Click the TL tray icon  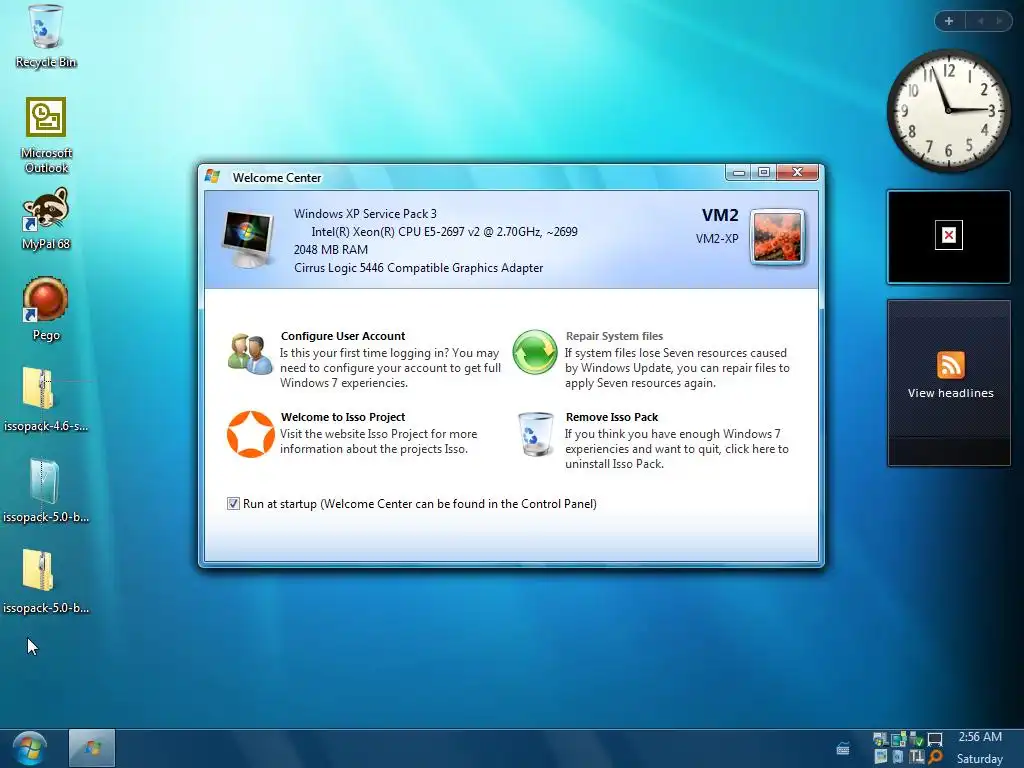(917, 757)
